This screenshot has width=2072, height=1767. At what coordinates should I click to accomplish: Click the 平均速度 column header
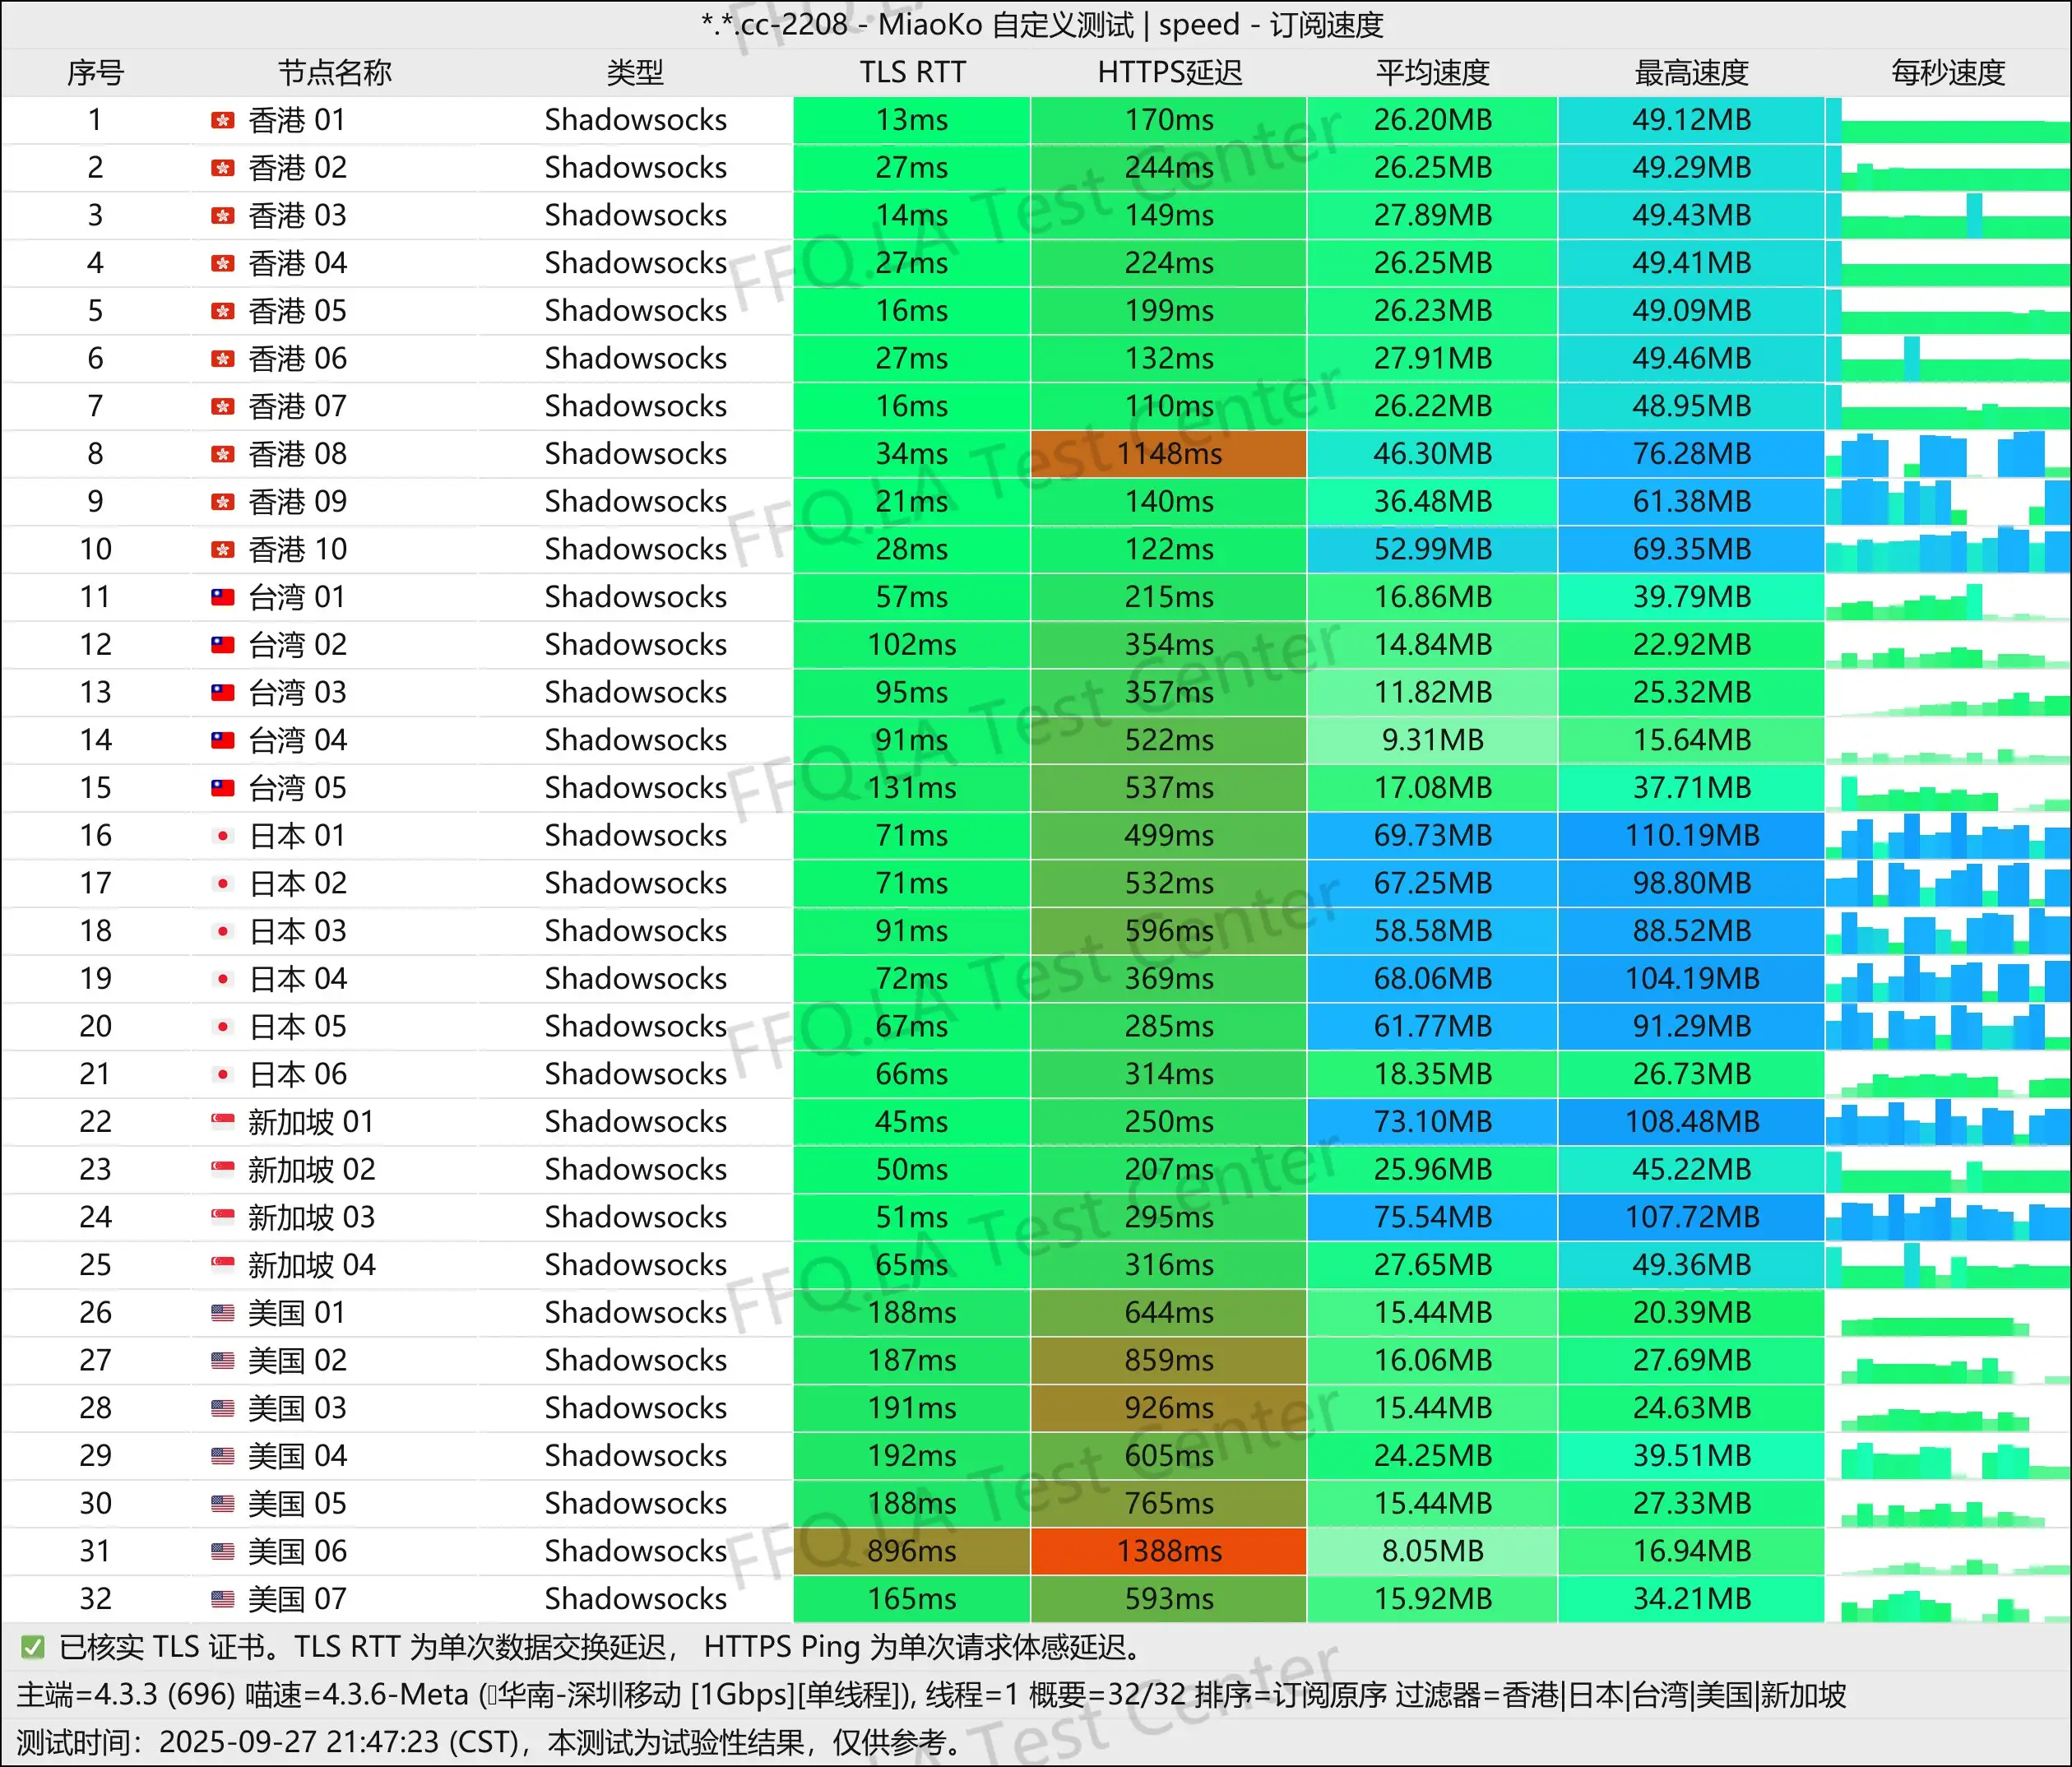[x=1432, y=73]
